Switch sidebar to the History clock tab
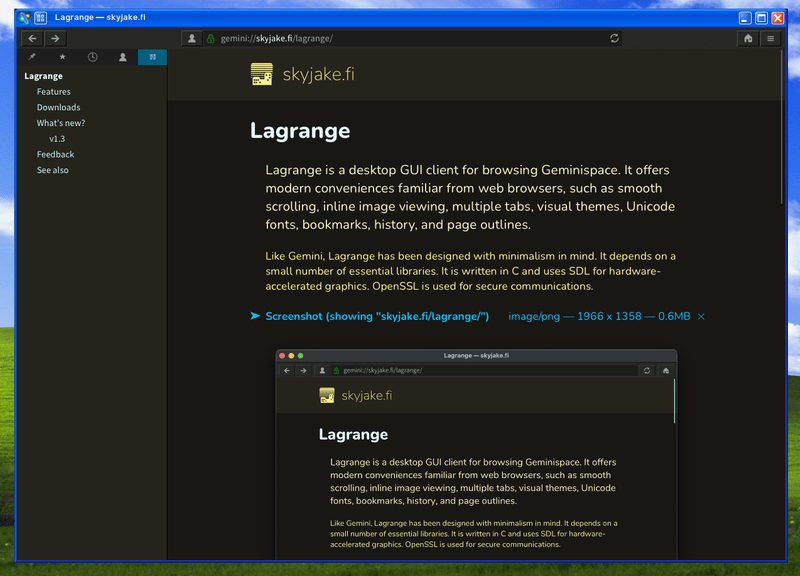This screenshot has height=576, width=800. pyautogui.click(x=92, y=57)
